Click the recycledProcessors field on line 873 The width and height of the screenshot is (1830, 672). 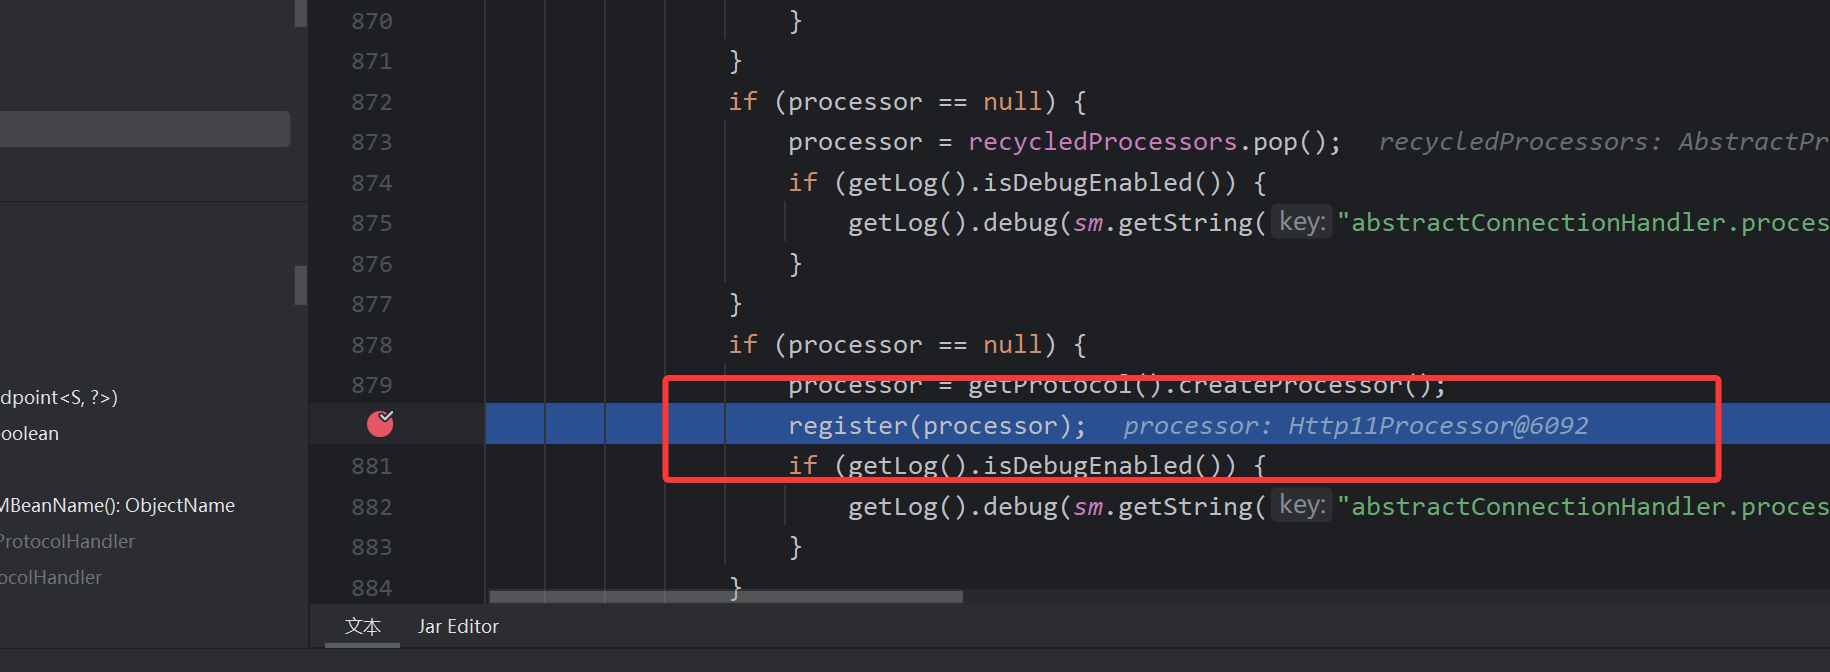tap(1102, 142)
